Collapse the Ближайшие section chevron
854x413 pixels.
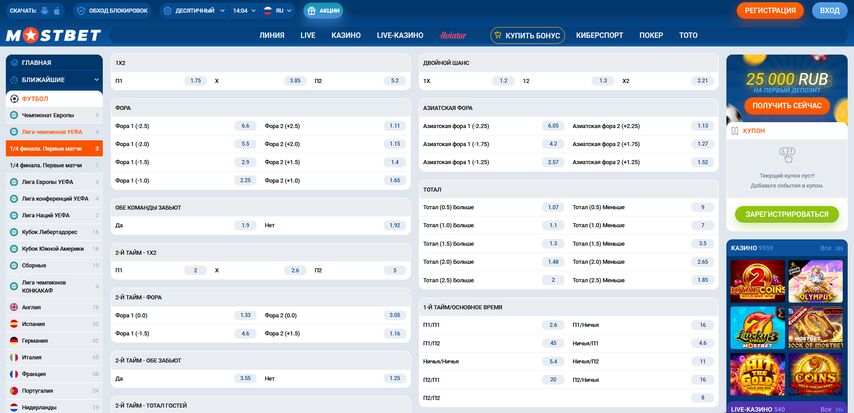pyautogui.click(x=96, y=80)
